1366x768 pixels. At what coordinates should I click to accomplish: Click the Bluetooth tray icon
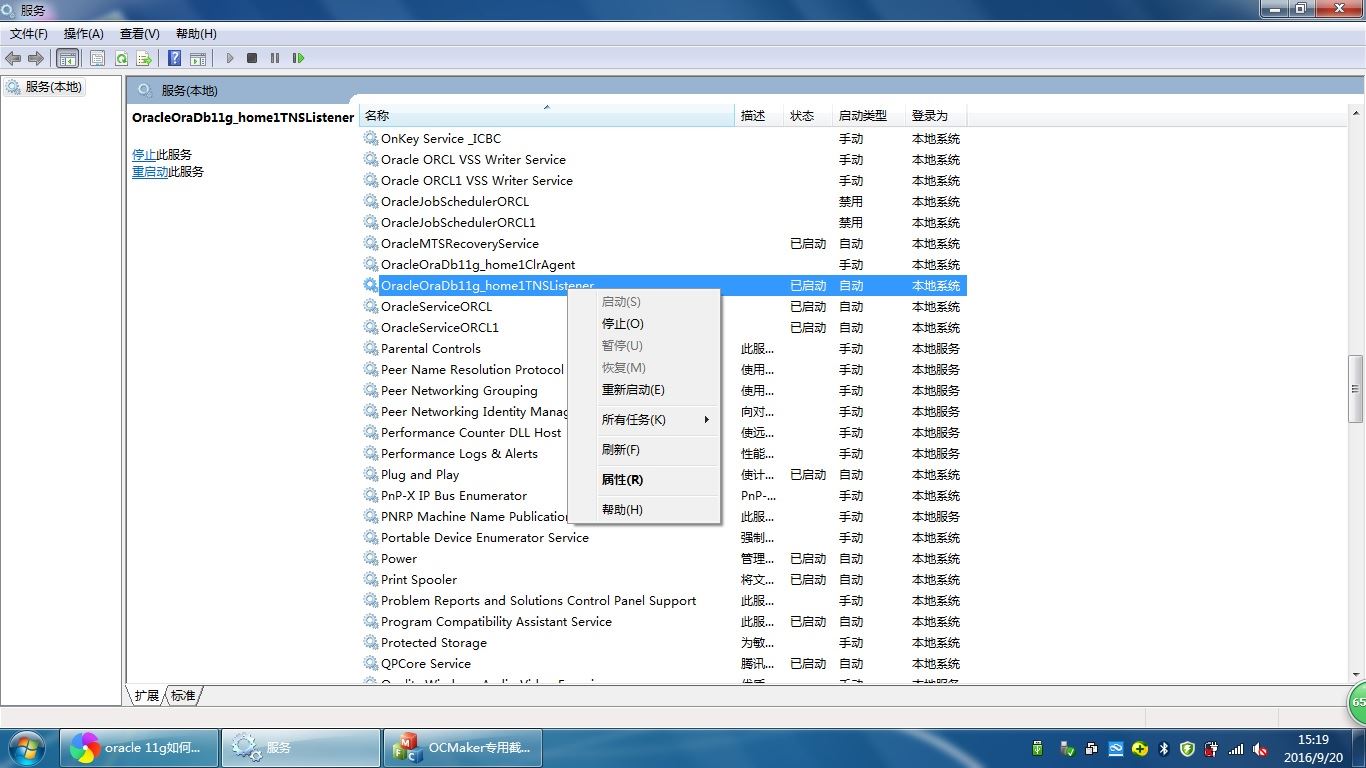click(x=1164, y=748)
